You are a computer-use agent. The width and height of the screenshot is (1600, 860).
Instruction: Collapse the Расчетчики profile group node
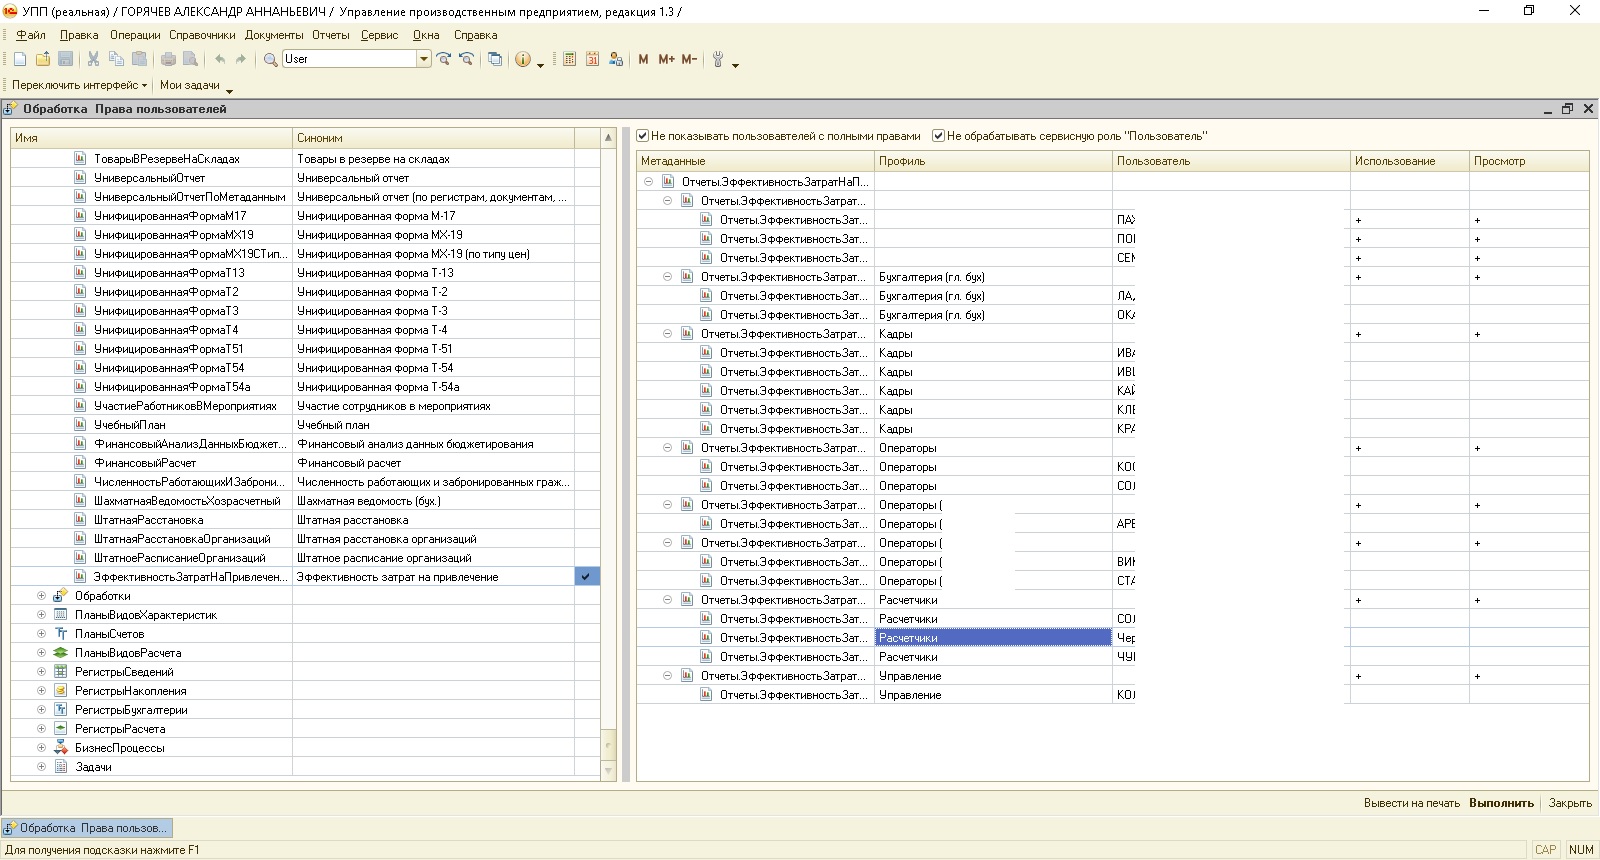click(667, 600)
